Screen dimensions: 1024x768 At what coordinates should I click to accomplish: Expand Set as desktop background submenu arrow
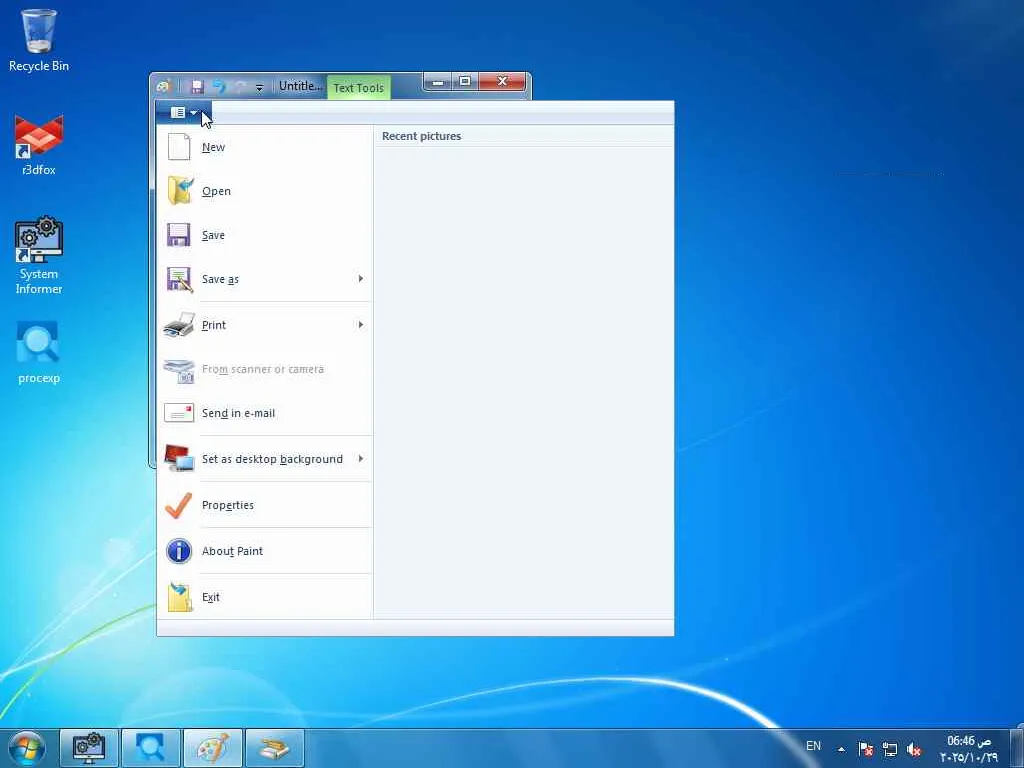pyautogui.click(x=360, y=459)
